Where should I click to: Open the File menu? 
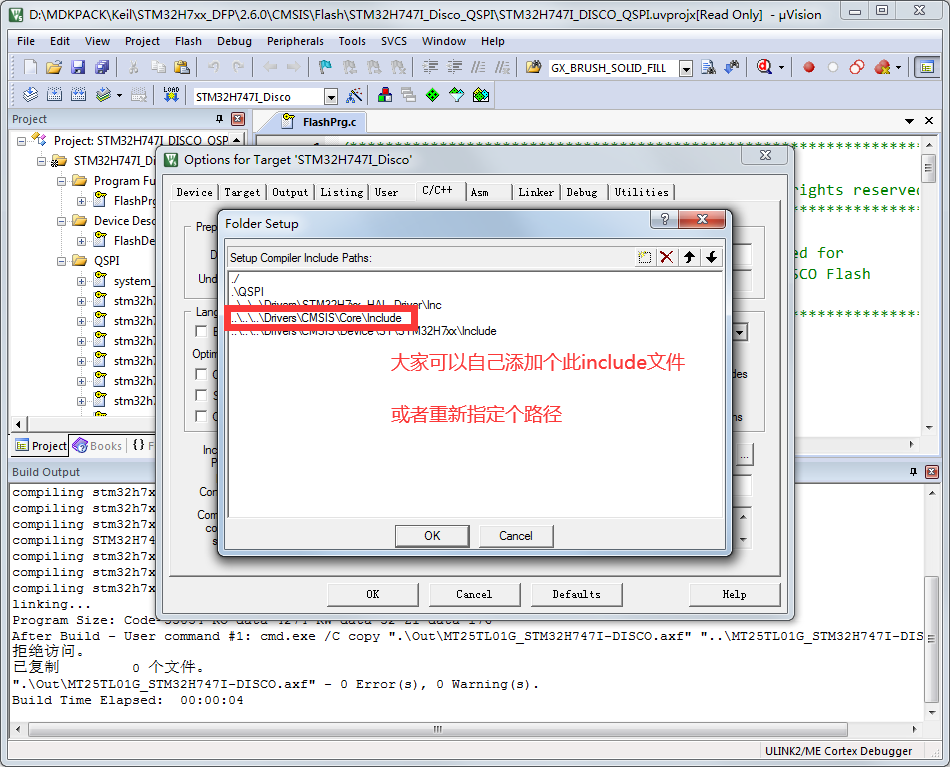(x=26, y=41)
